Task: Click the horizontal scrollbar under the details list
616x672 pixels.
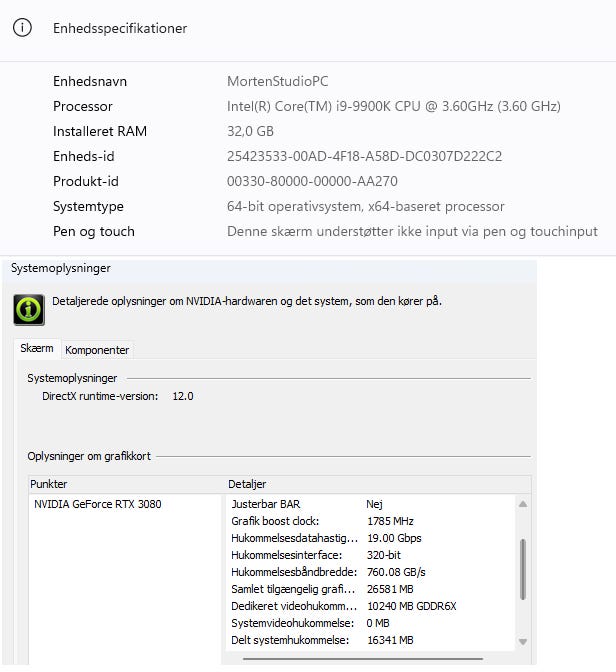Action: [363, 659]
